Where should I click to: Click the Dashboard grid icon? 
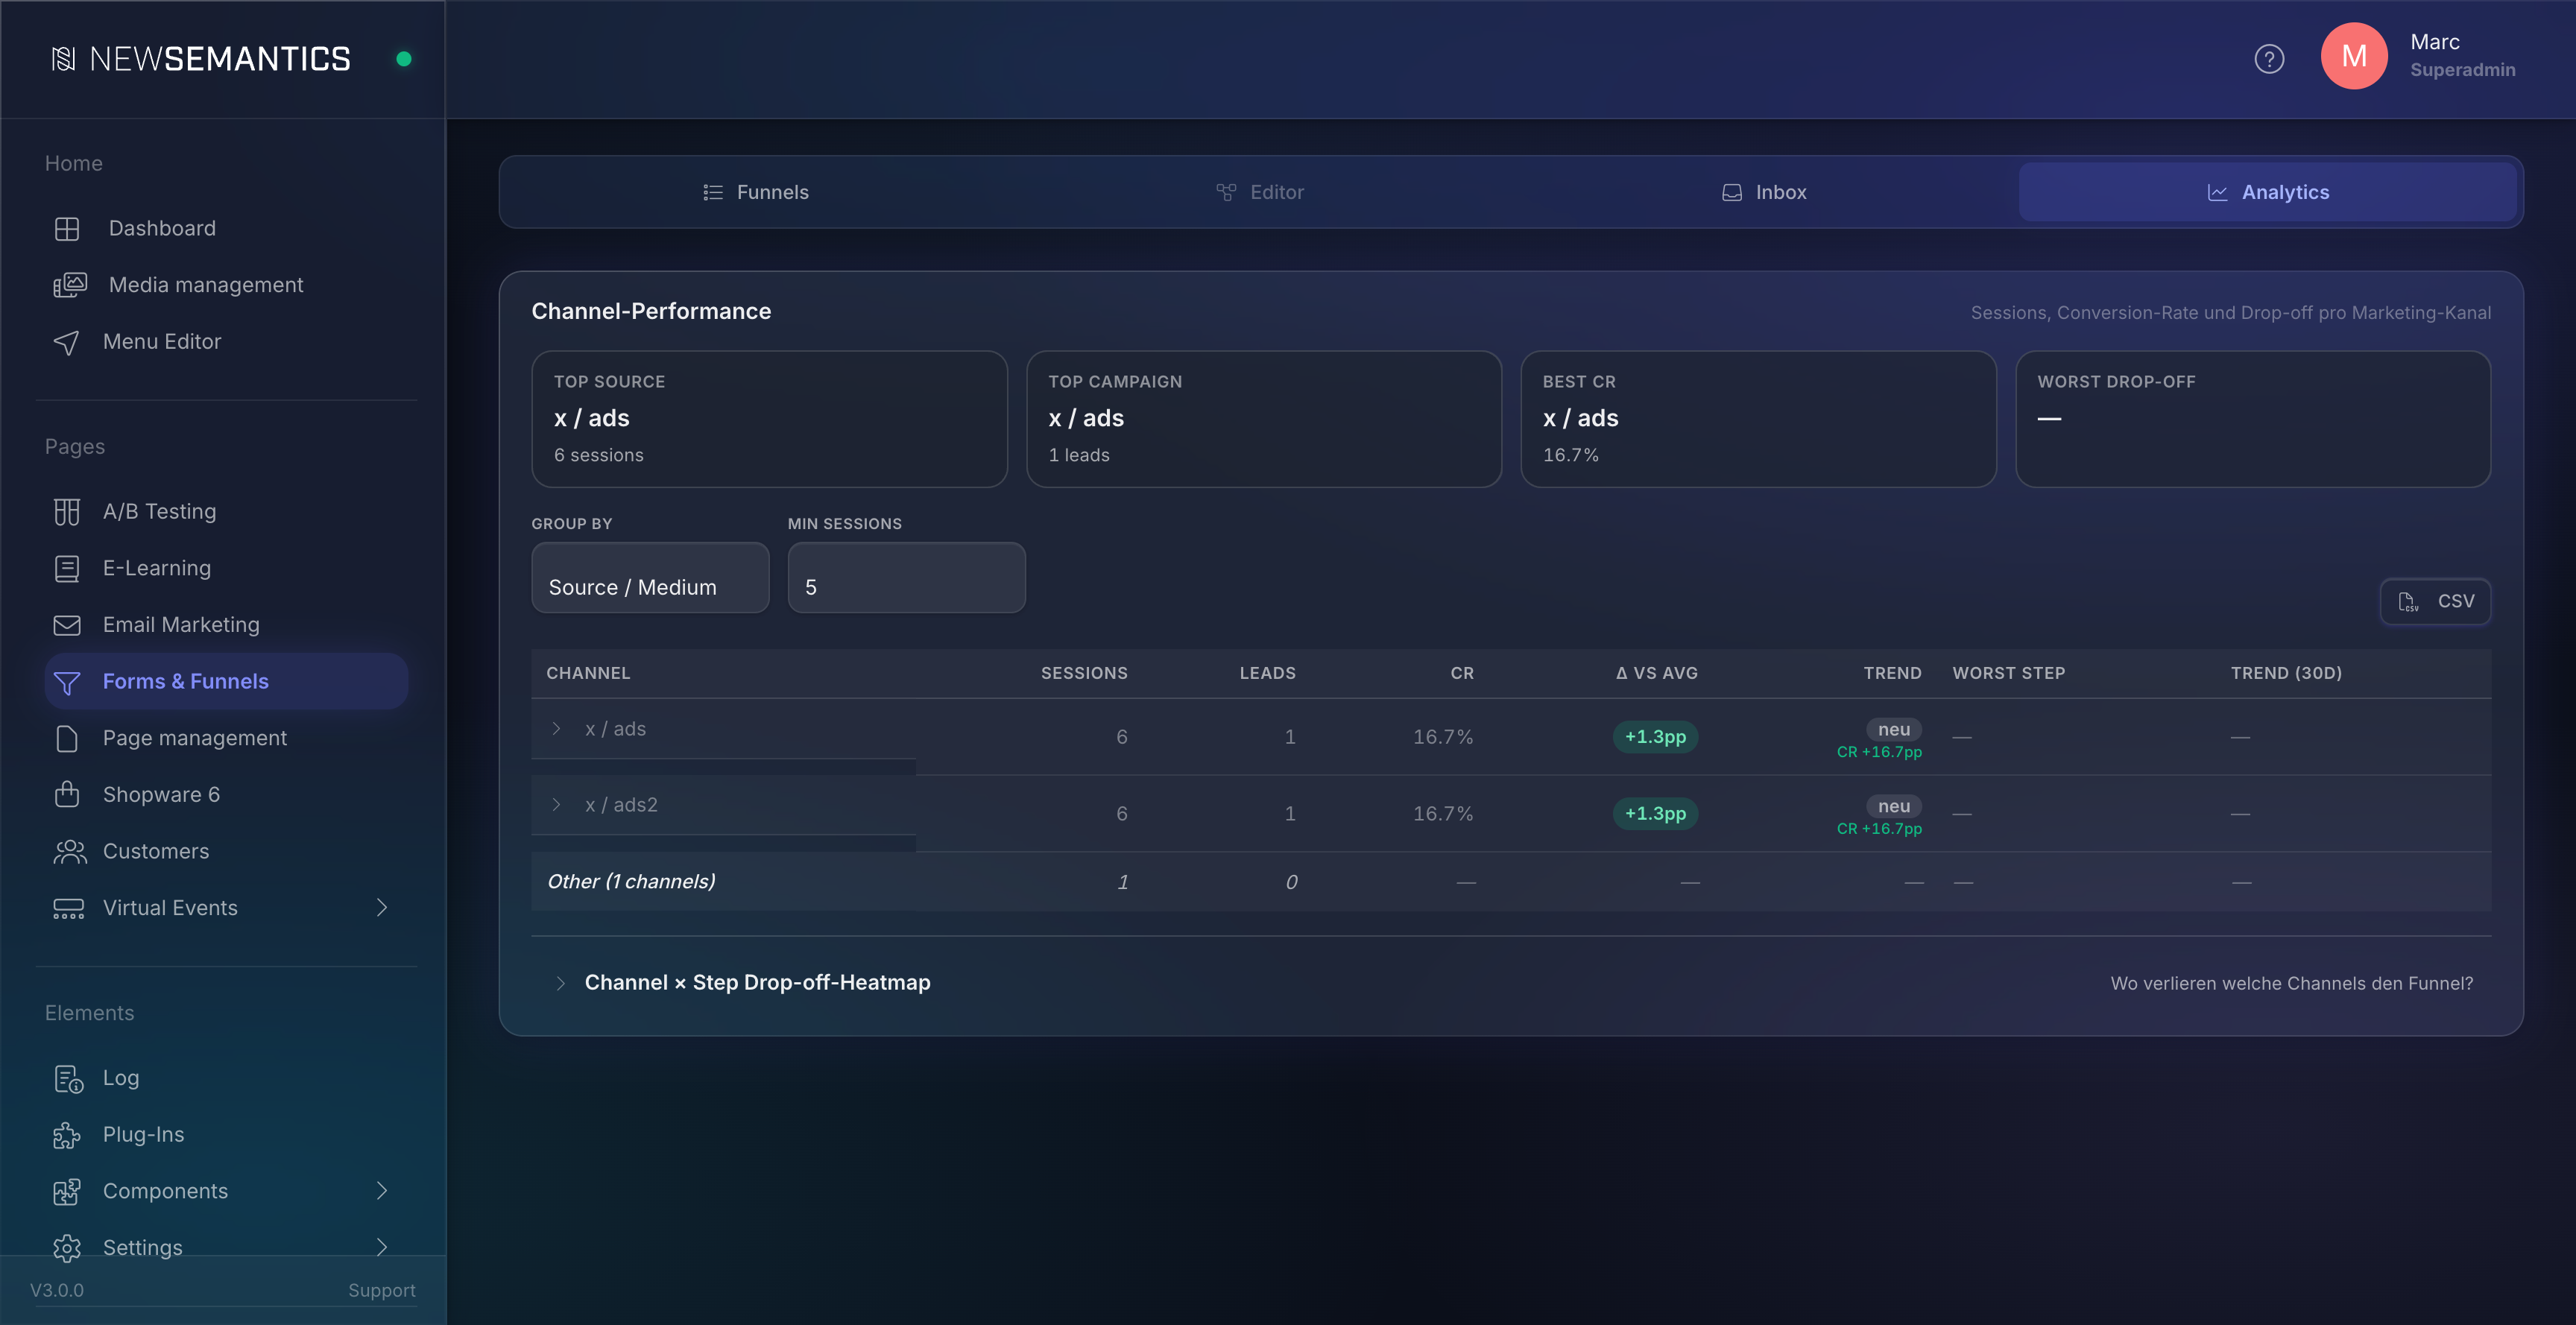point(67,228)
